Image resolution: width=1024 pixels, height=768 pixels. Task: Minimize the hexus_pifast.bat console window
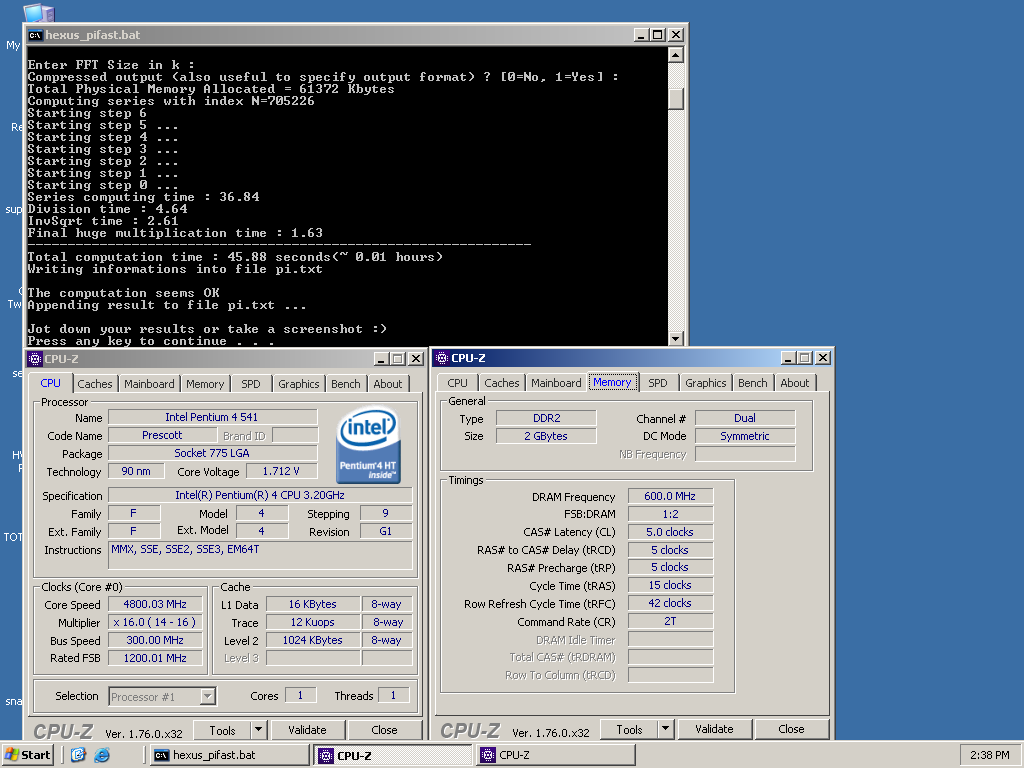point(641,35)
